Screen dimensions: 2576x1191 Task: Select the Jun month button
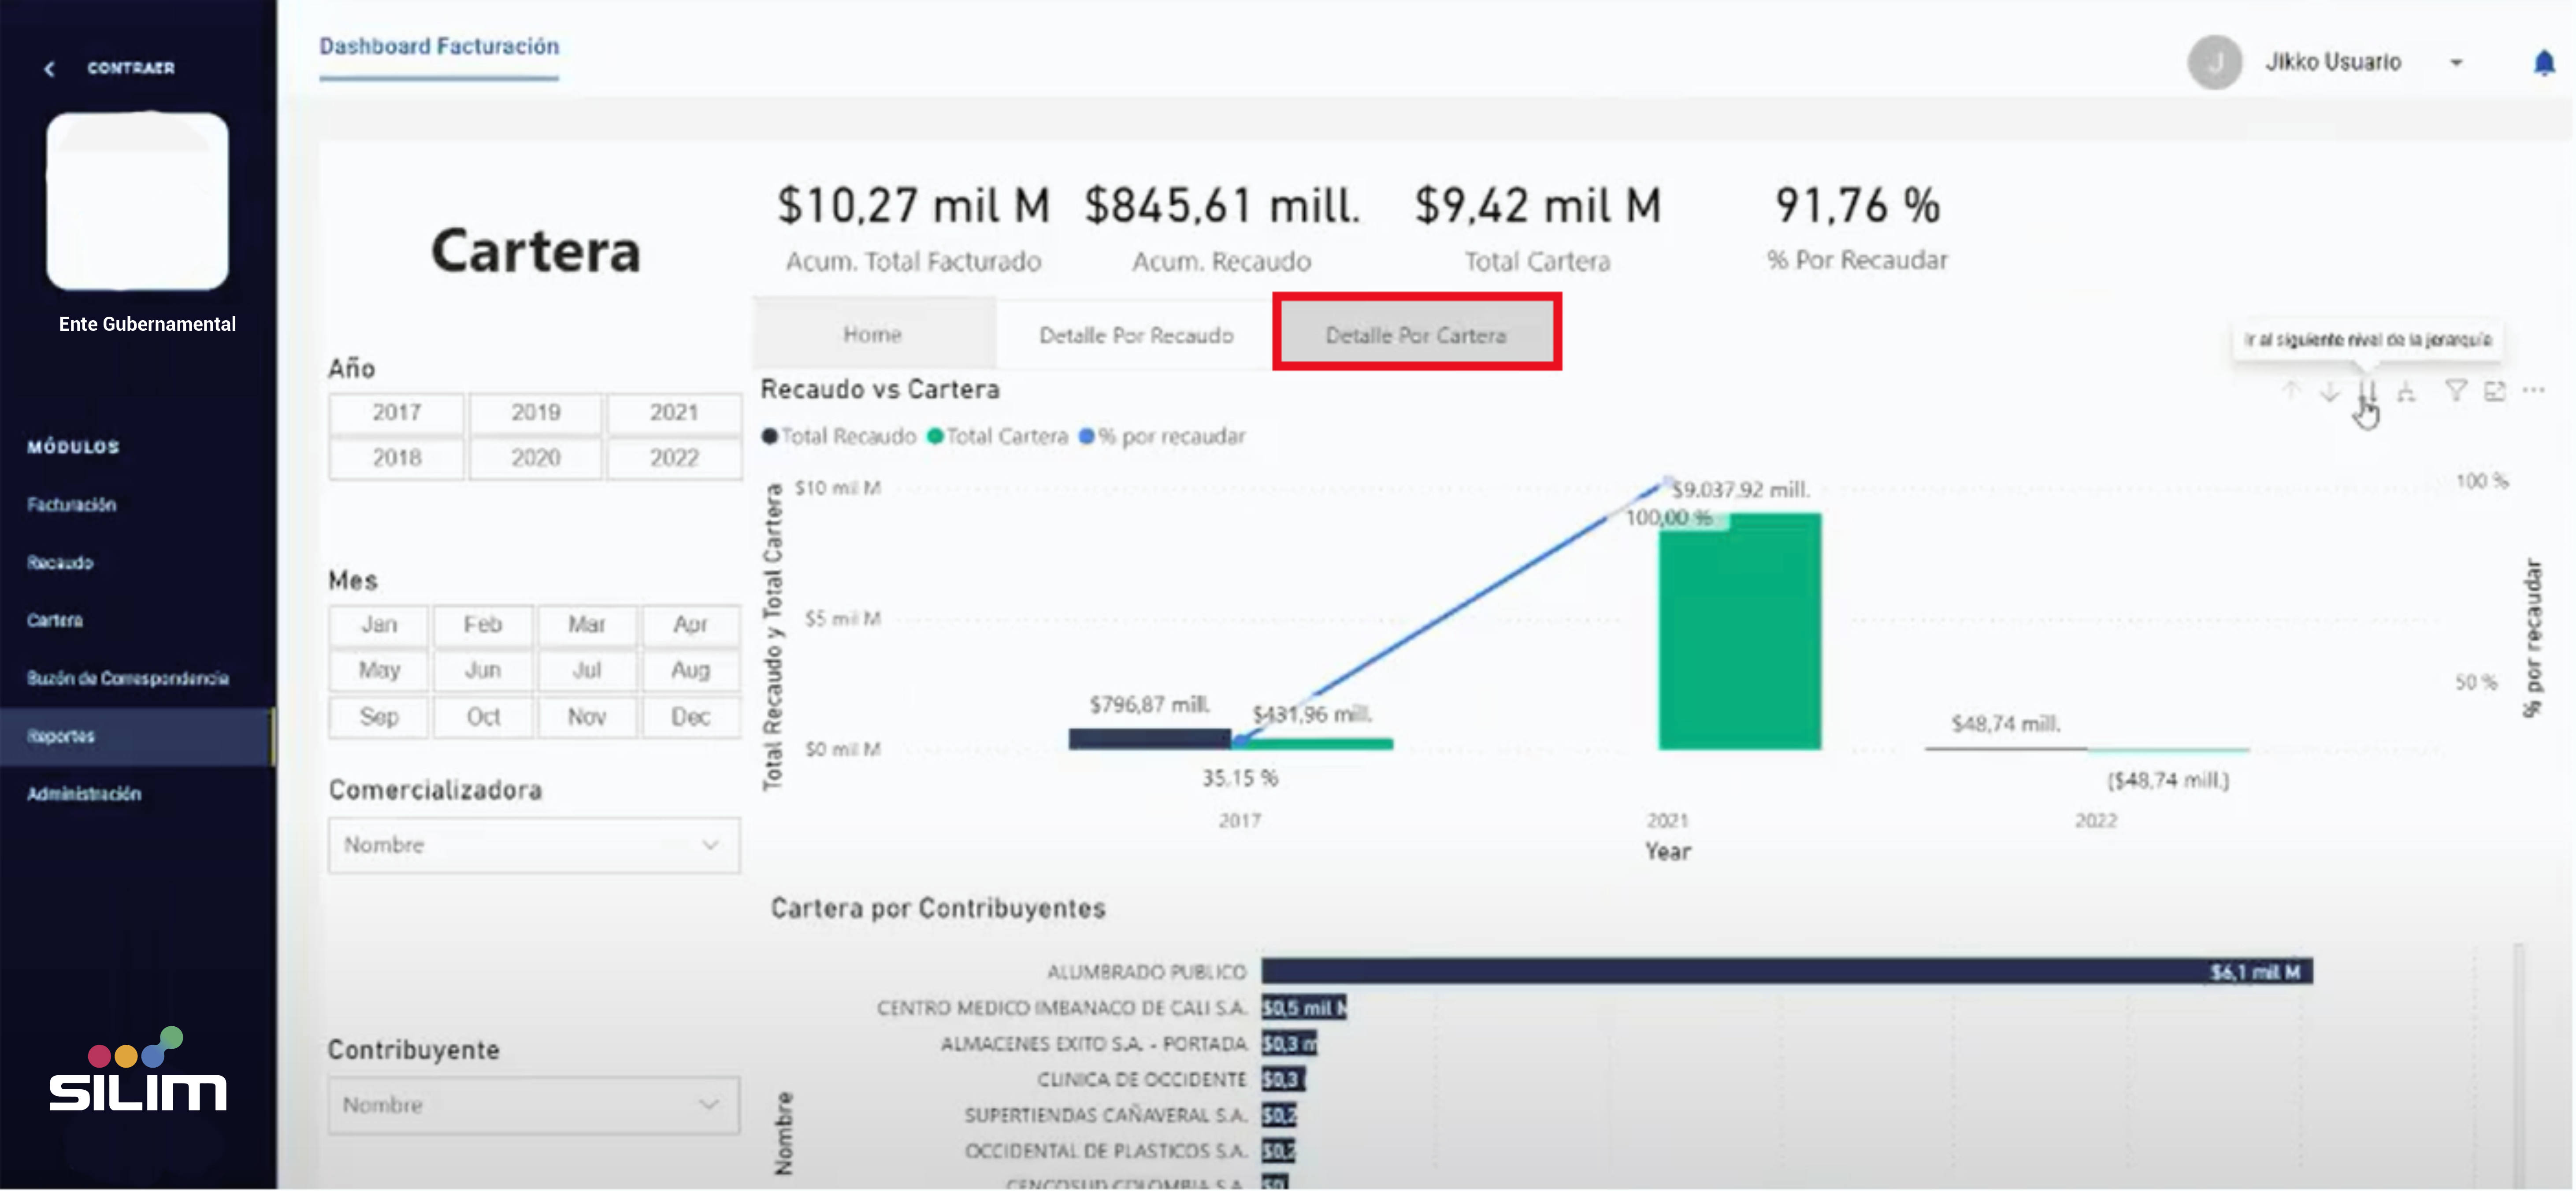(483, 670)
